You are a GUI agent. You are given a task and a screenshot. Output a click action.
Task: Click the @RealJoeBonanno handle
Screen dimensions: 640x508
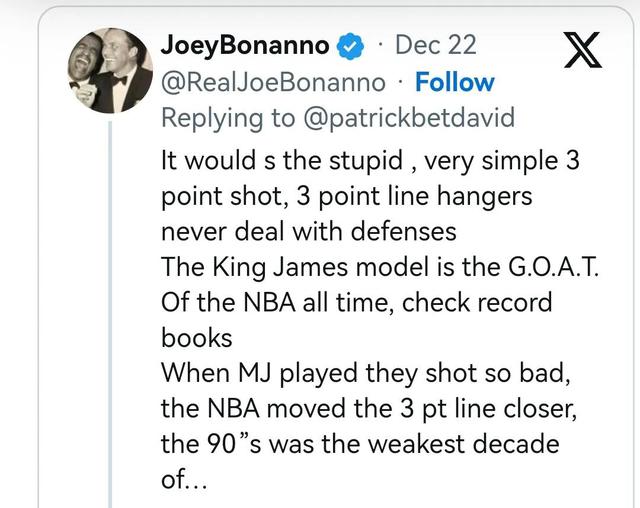pos(272,82)
